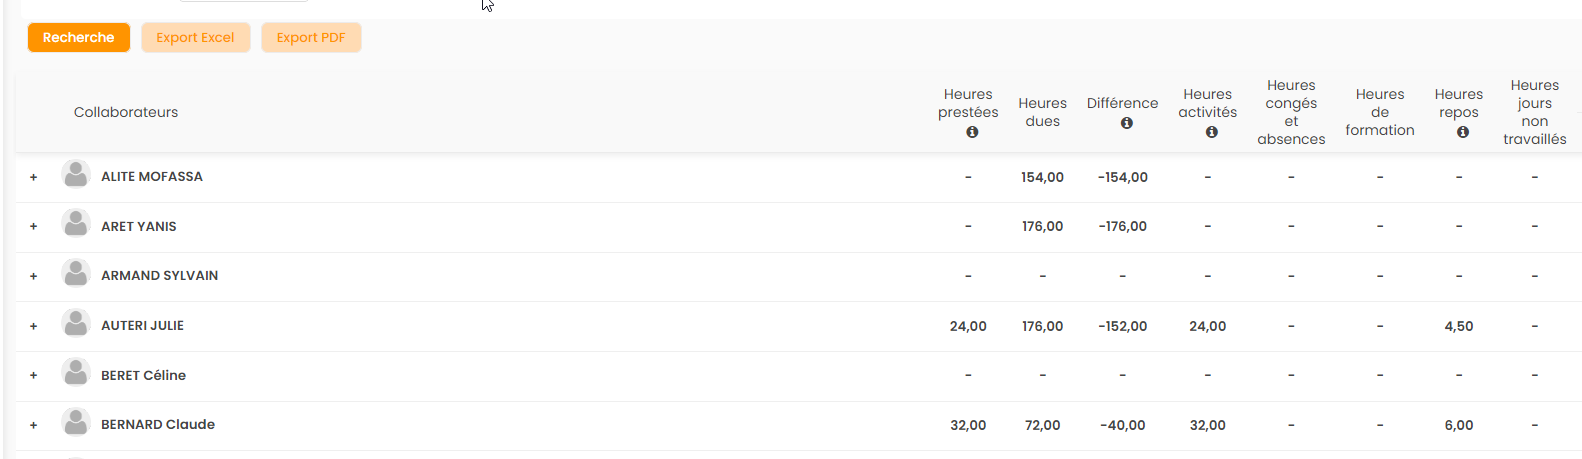Click ARMAND SYLVAIN's avatar icon
The image size is (1582, 459).
point(76,274)
